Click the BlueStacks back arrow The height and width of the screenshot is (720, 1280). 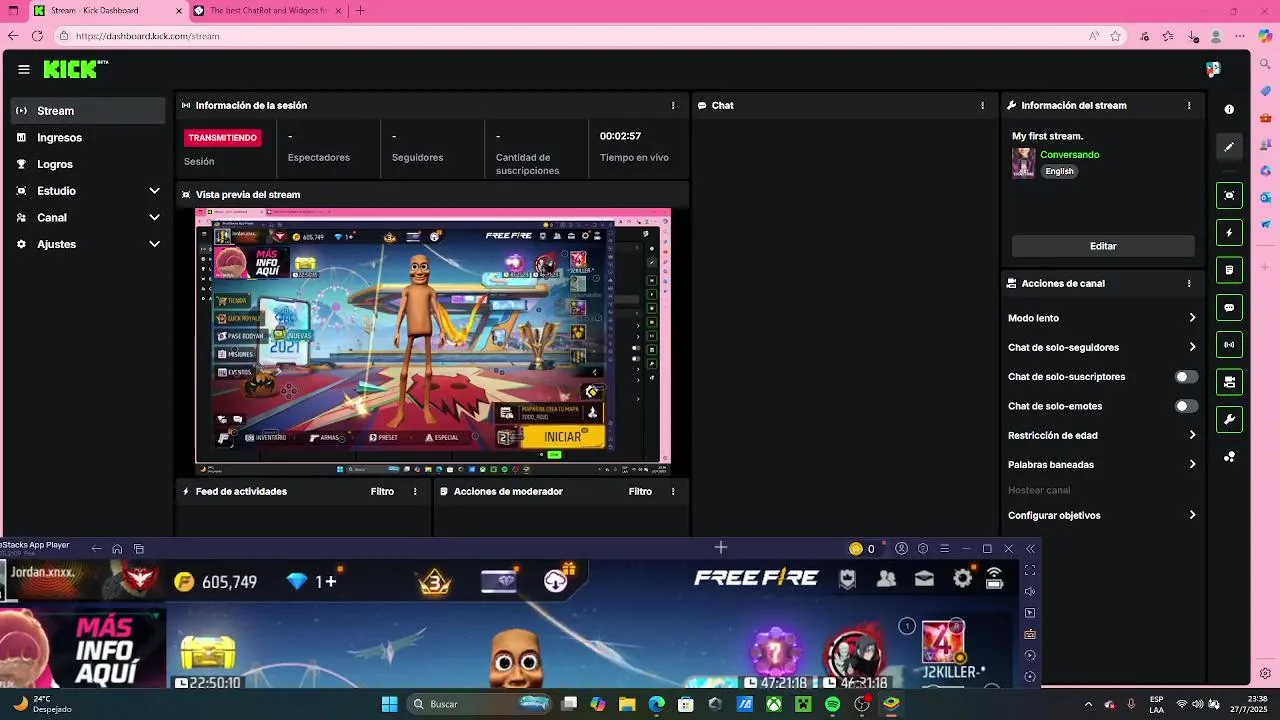point(96,548)
